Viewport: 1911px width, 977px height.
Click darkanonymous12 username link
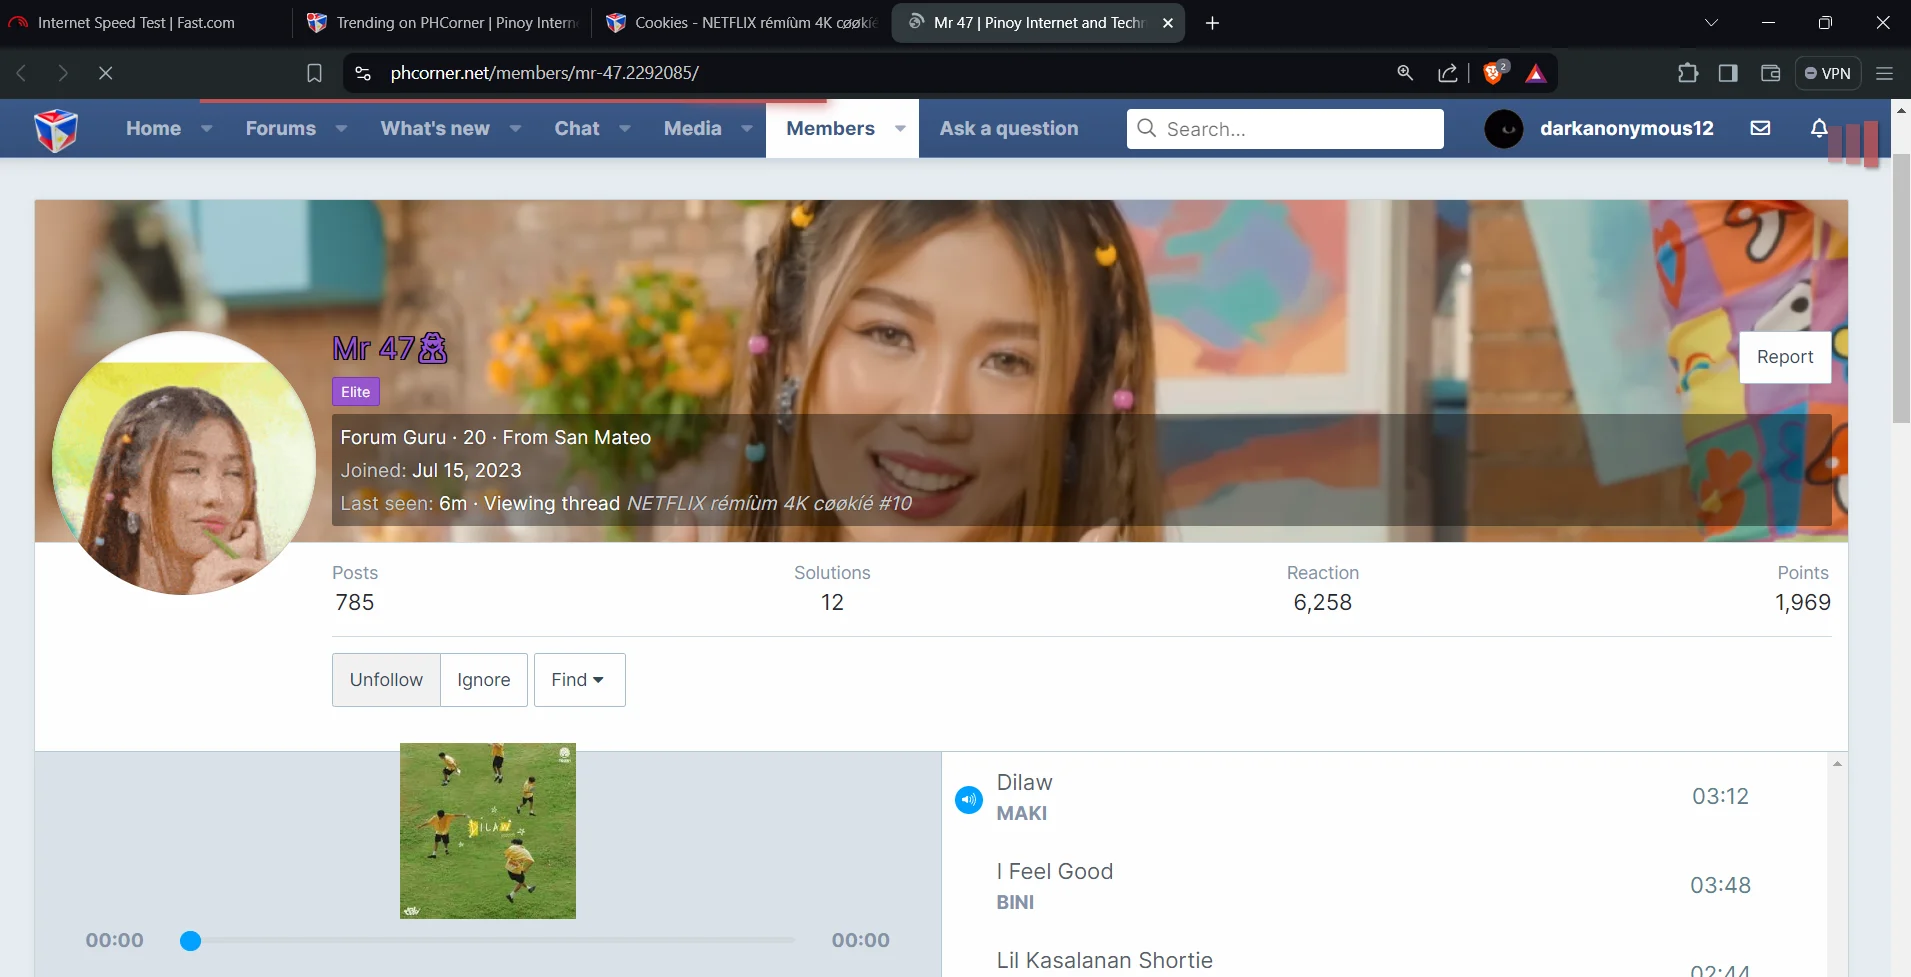coord(1626,128)
